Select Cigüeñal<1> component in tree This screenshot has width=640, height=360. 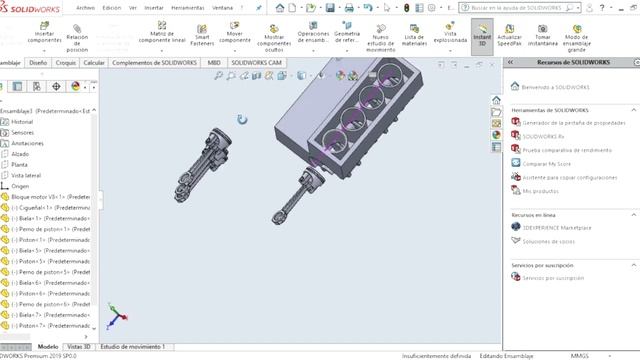click(46, 208)
